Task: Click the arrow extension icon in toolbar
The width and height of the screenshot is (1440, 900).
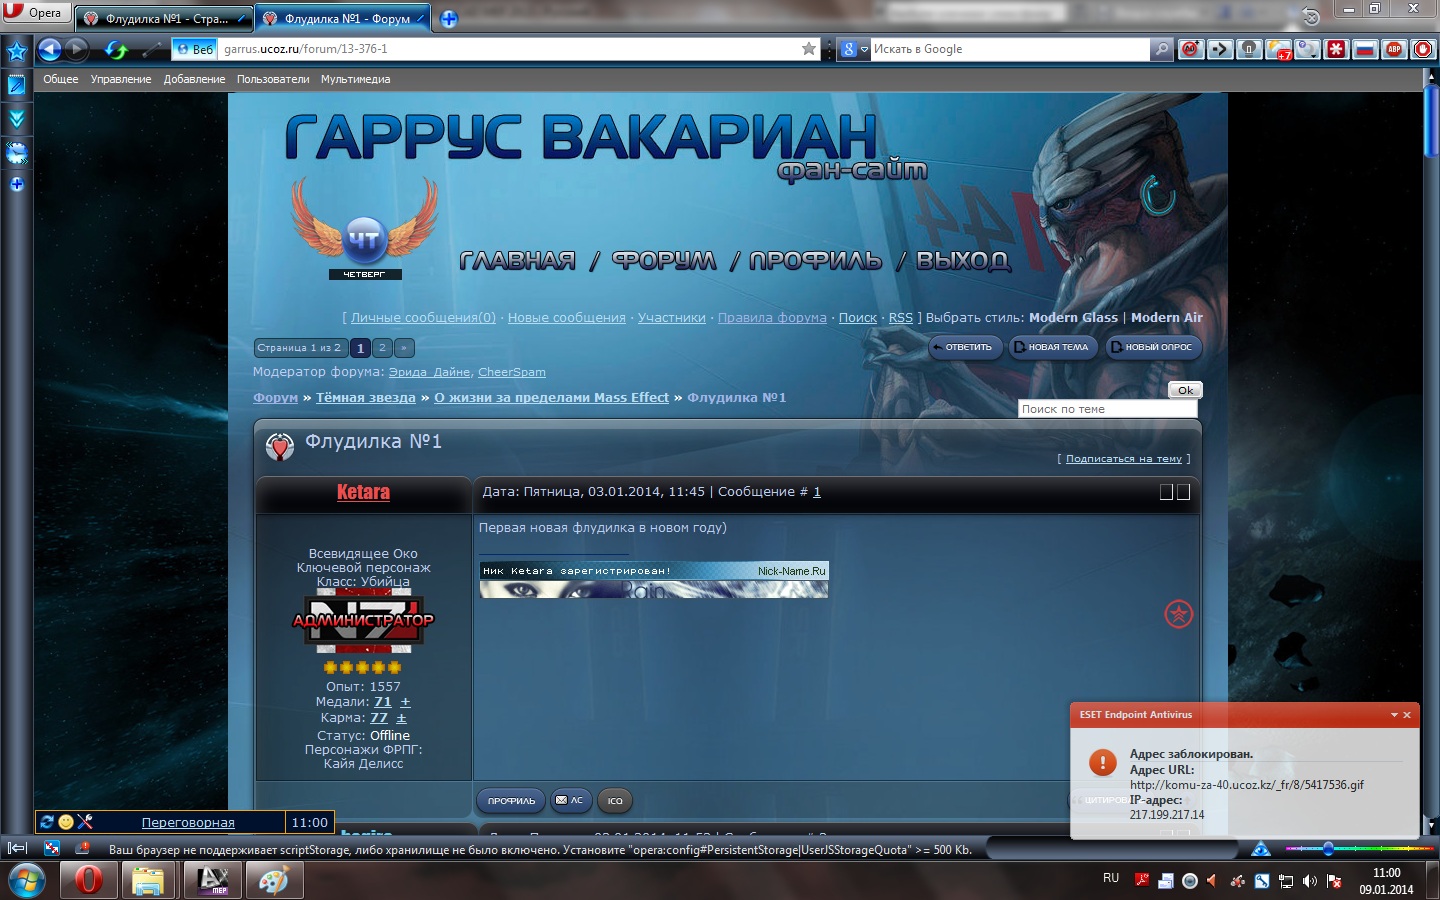Action: pyautogui.click(x=1220, y=49)
